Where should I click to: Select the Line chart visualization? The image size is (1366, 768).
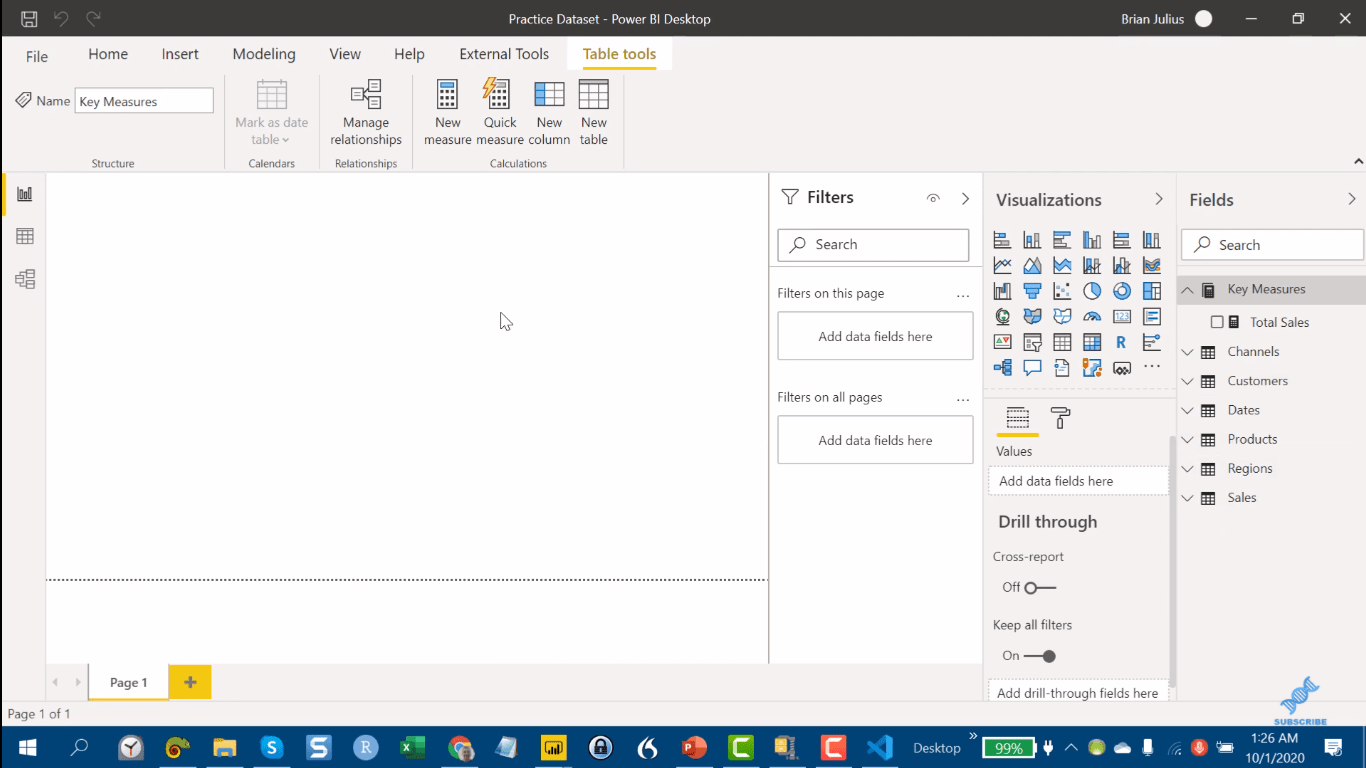tap(1002, 265)
